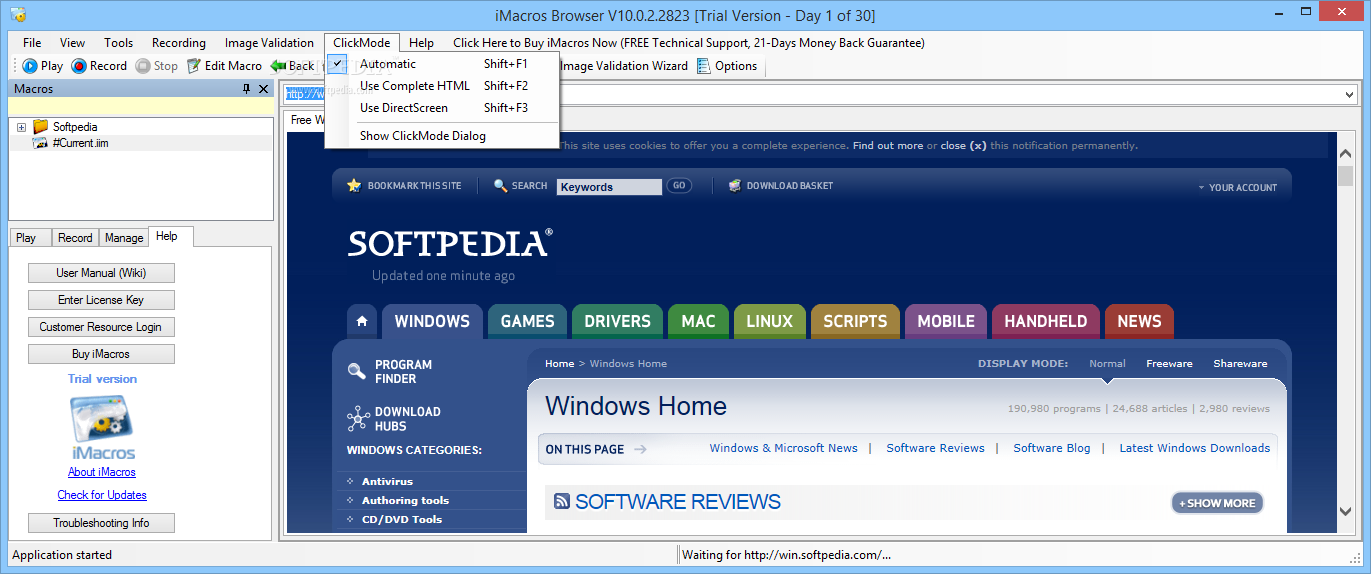
Task: Click the Troubleshooting Info button
Action: (101, 523)
